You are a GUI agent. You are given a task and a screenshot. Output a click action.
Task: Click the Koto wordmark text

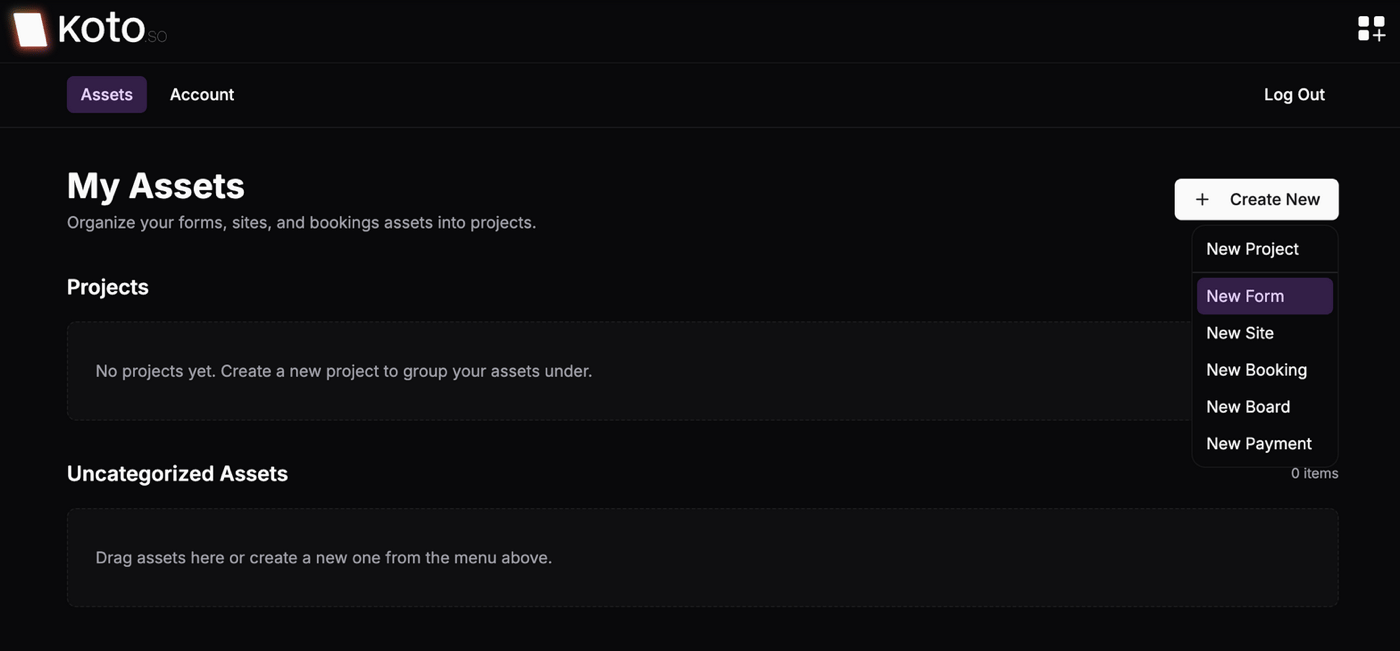(x=102, y=29)
